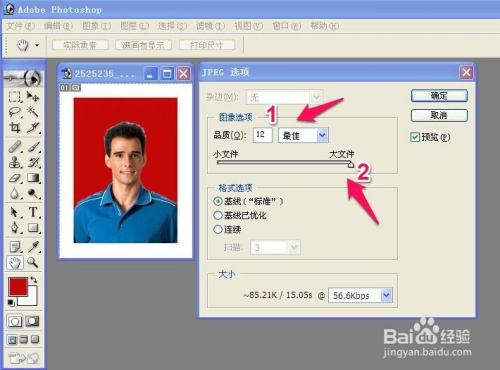Select the 基线已优化 radio option
500x370 pixels.
(x=218, y=215)
